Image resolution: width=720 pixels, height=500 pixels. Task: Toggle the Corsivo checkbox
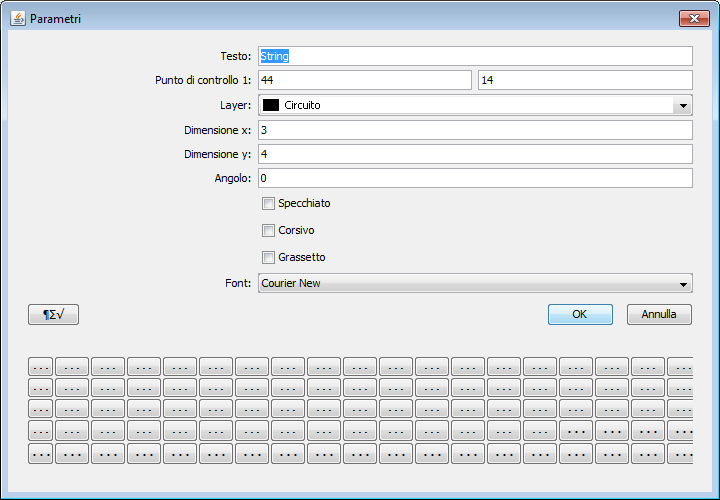point(268,231)
